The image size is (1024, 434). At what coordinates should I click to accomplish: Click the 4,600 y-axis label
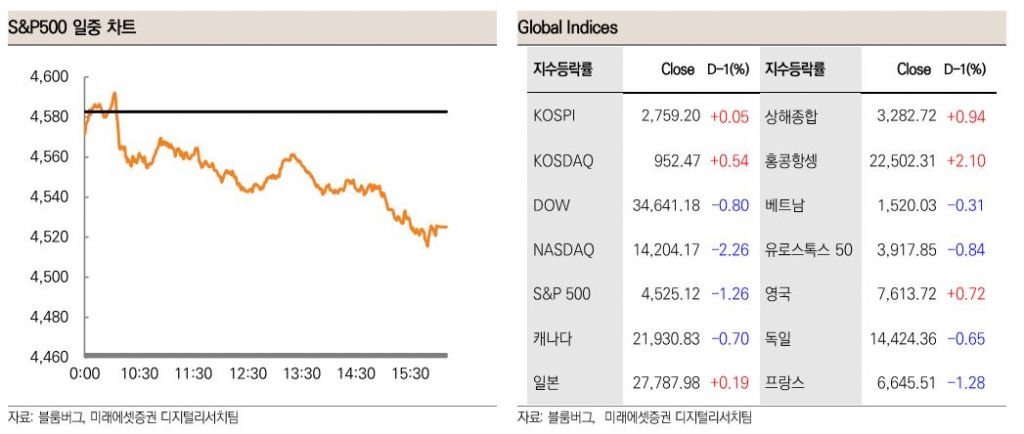coord(50,76)
